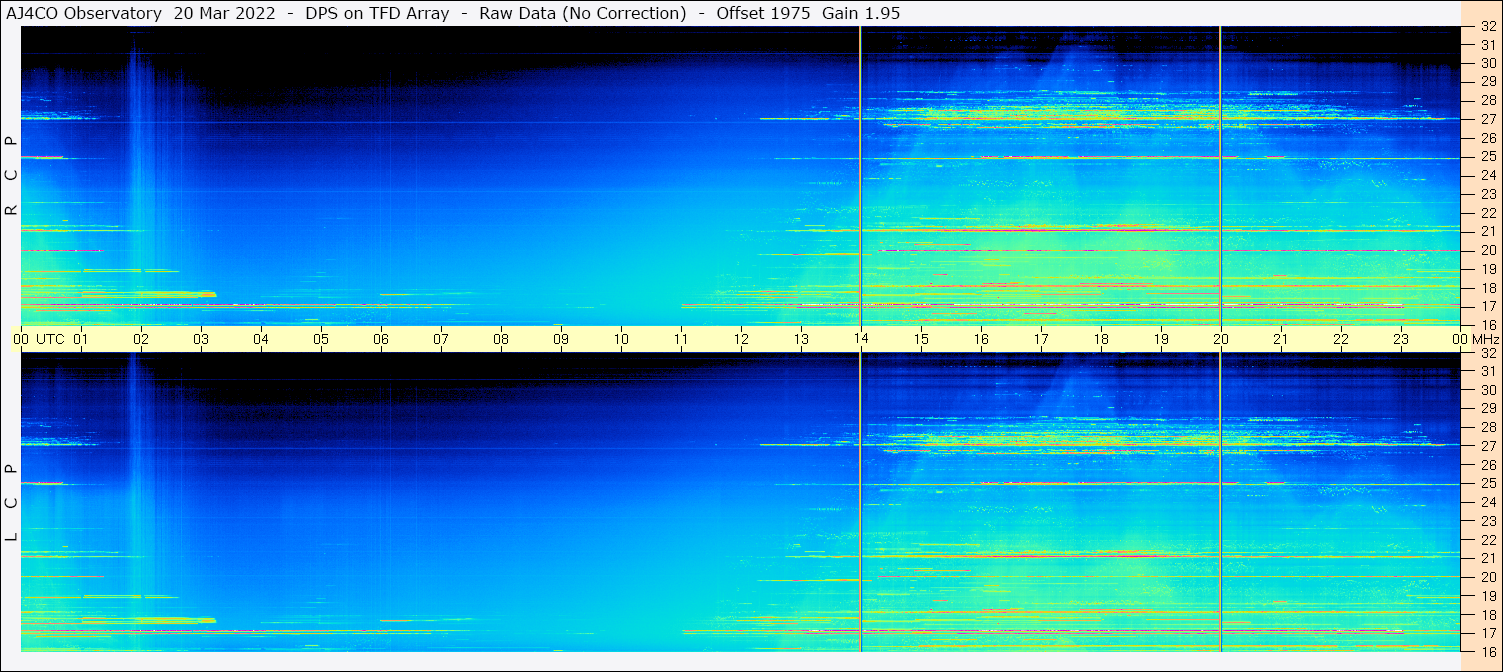Click hour '08' on the time axis

[501, 339]
